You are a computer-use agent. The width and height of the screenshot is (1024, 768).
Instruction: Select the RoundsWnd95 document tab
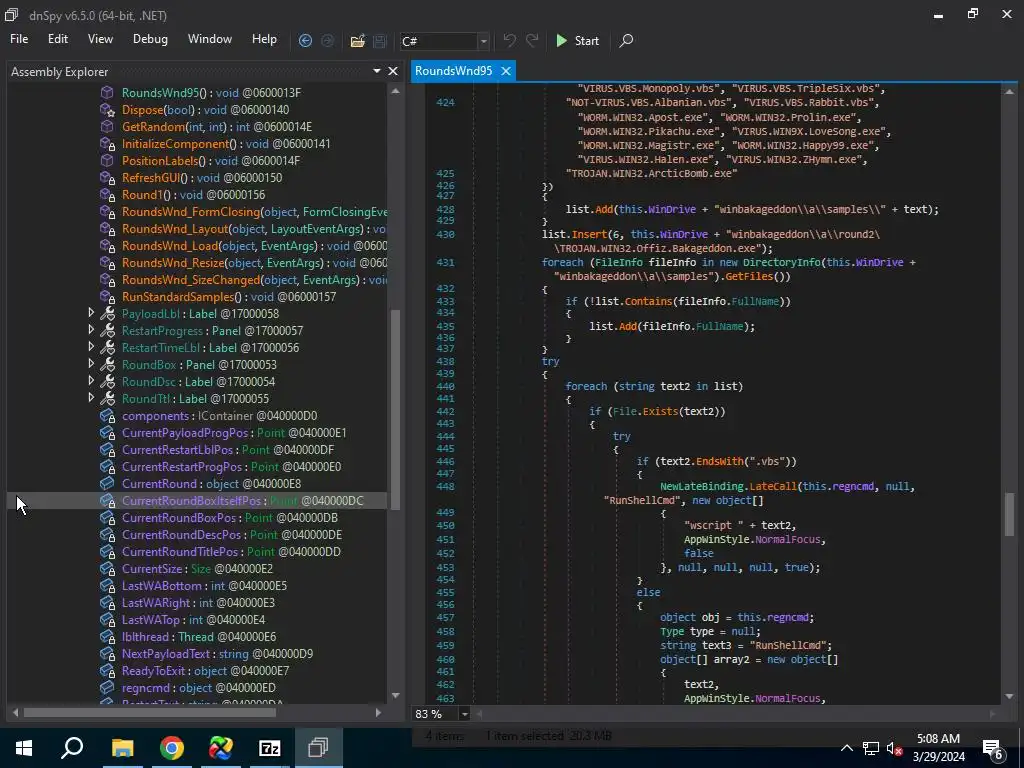pyautogui.click(x=453, y=71)
